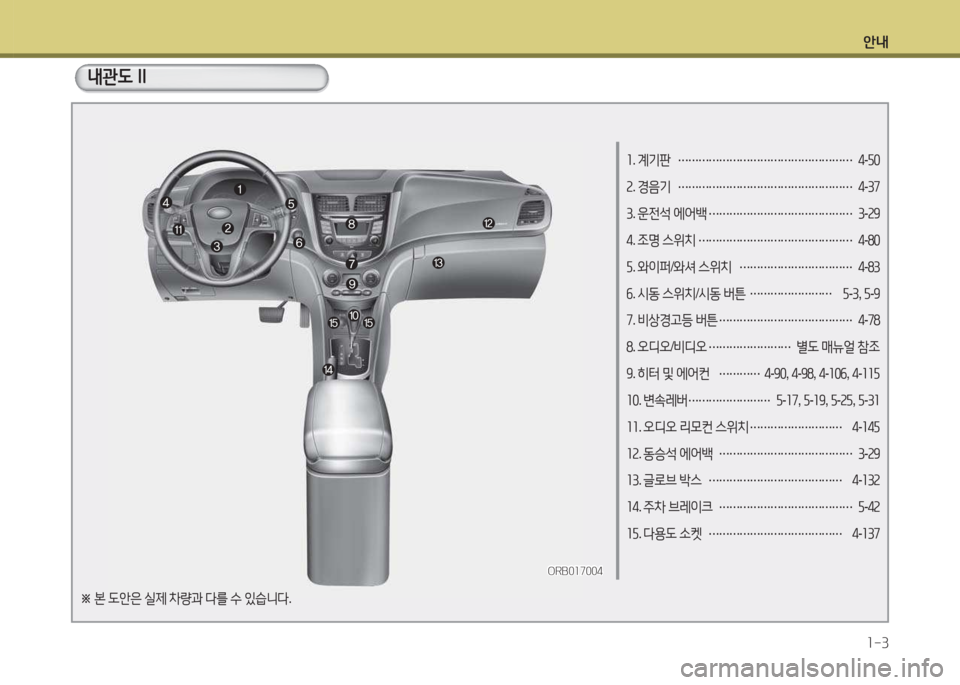Click page reference 4-83
This screenshot has width=960, height=685.
869,267
